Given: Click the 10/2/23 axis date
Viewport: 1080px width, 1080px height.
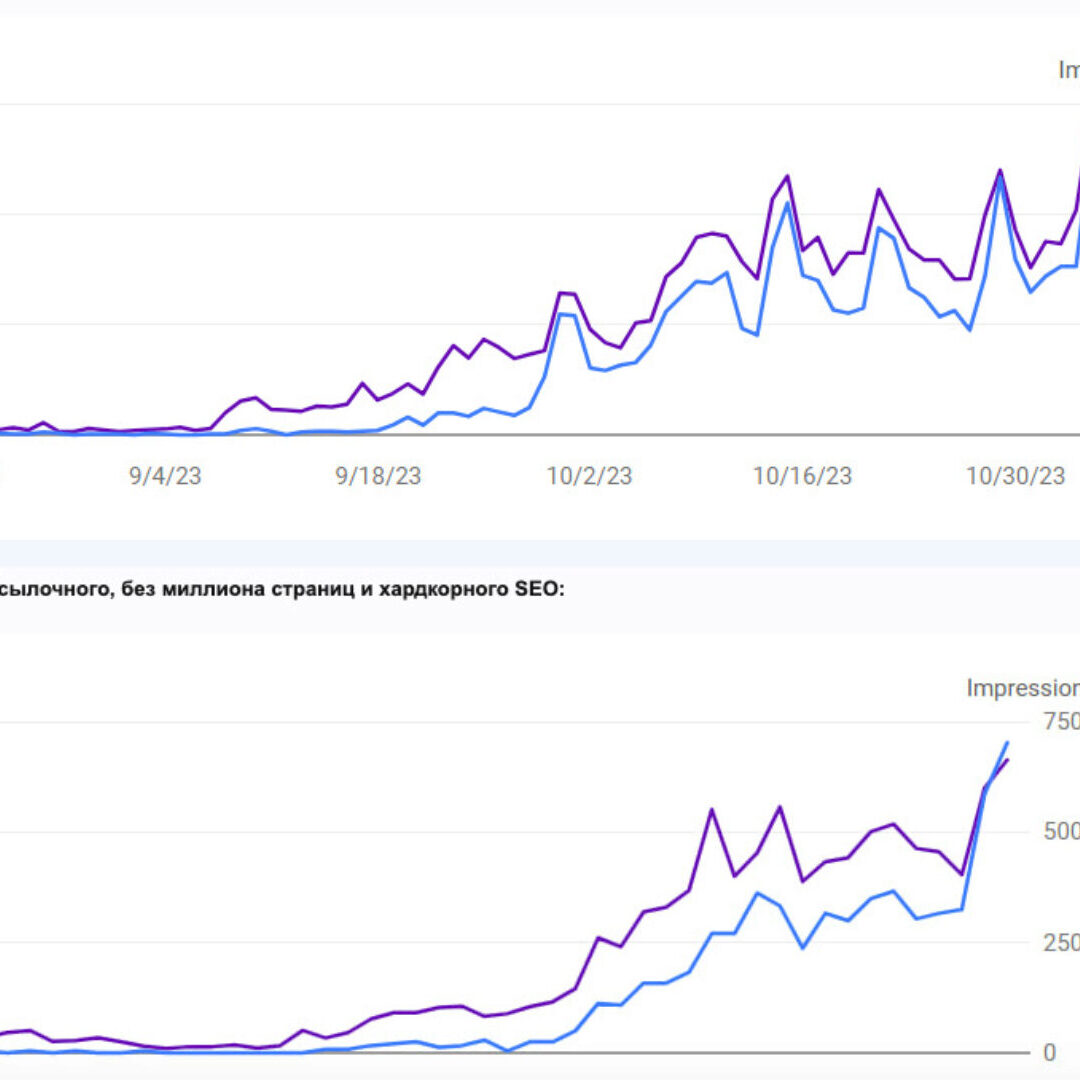Looking at the screenshot, I should click(589, 476).
